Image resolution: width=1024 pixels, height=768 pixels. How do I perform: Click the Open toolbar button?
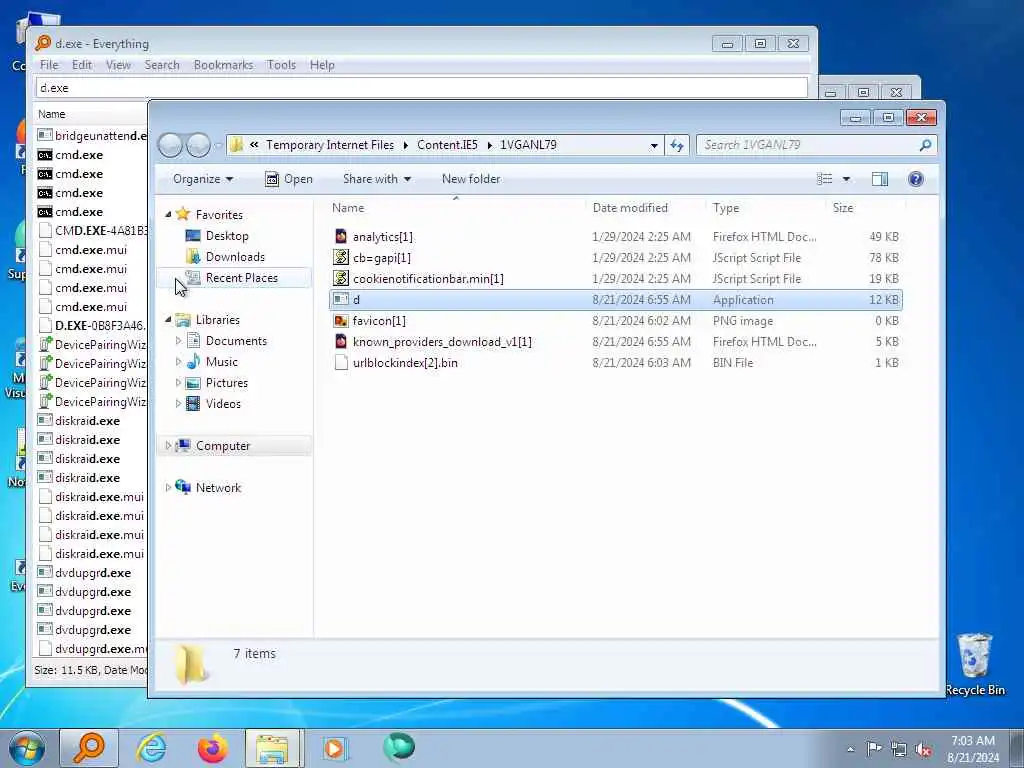tap(289, 179)
